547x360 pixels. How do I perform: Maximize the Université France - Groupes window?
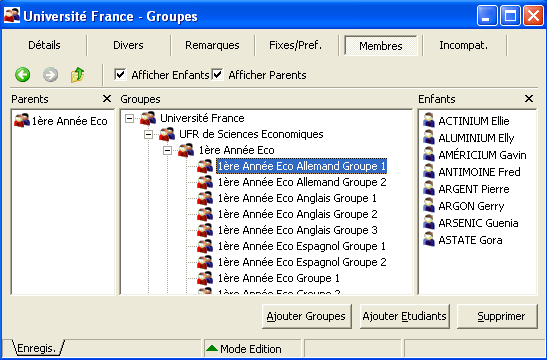(510, 16)
